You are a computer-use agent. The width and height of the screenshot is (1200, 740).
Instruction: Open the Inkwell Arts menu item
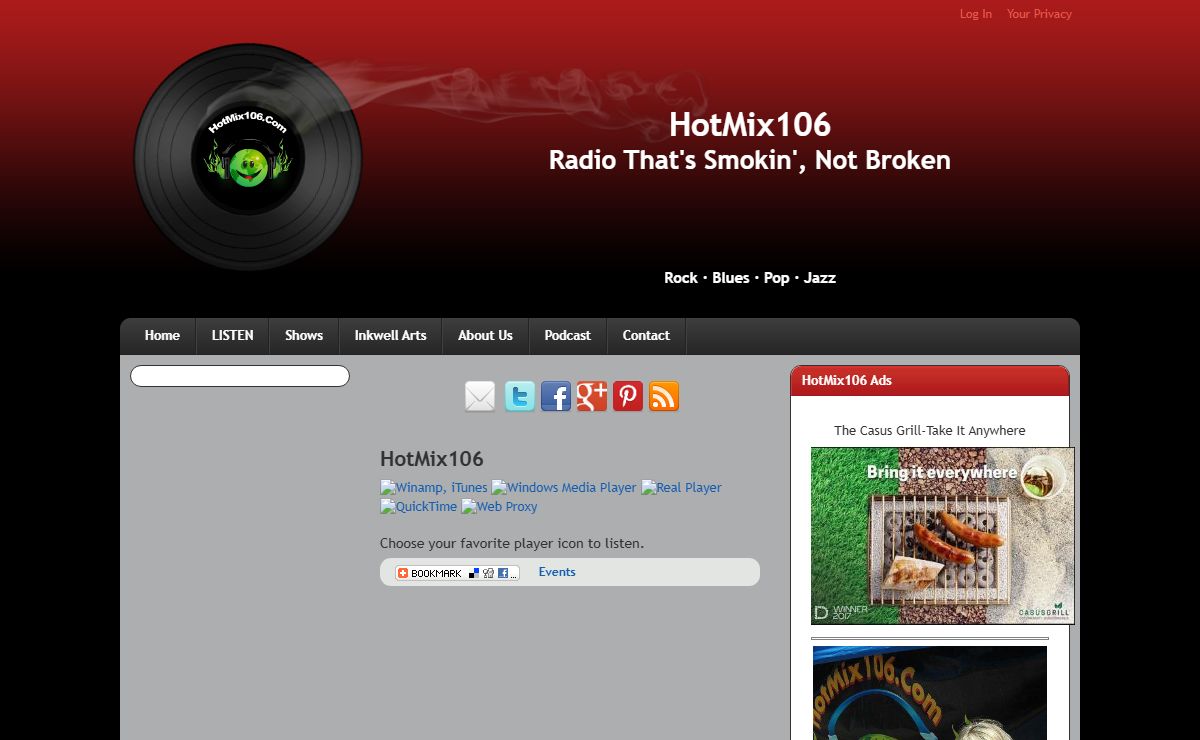tap(390, 336)
